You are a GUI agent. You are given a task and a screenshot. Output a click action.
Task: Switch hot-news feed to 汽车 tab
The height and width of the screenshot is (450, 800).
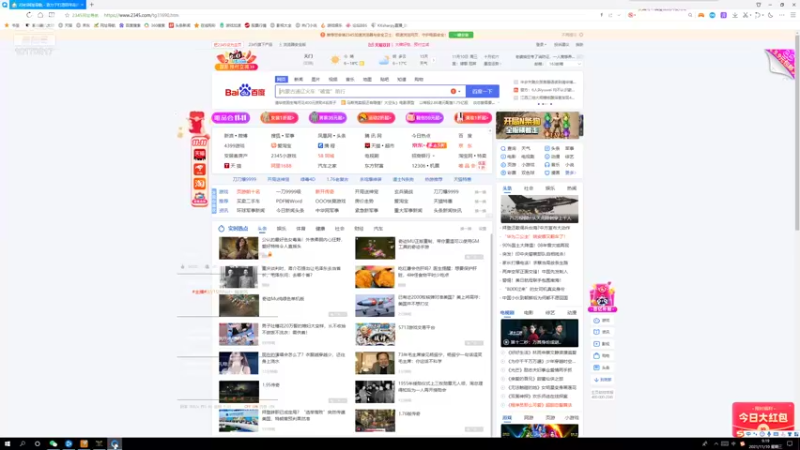tap(378, 229)
